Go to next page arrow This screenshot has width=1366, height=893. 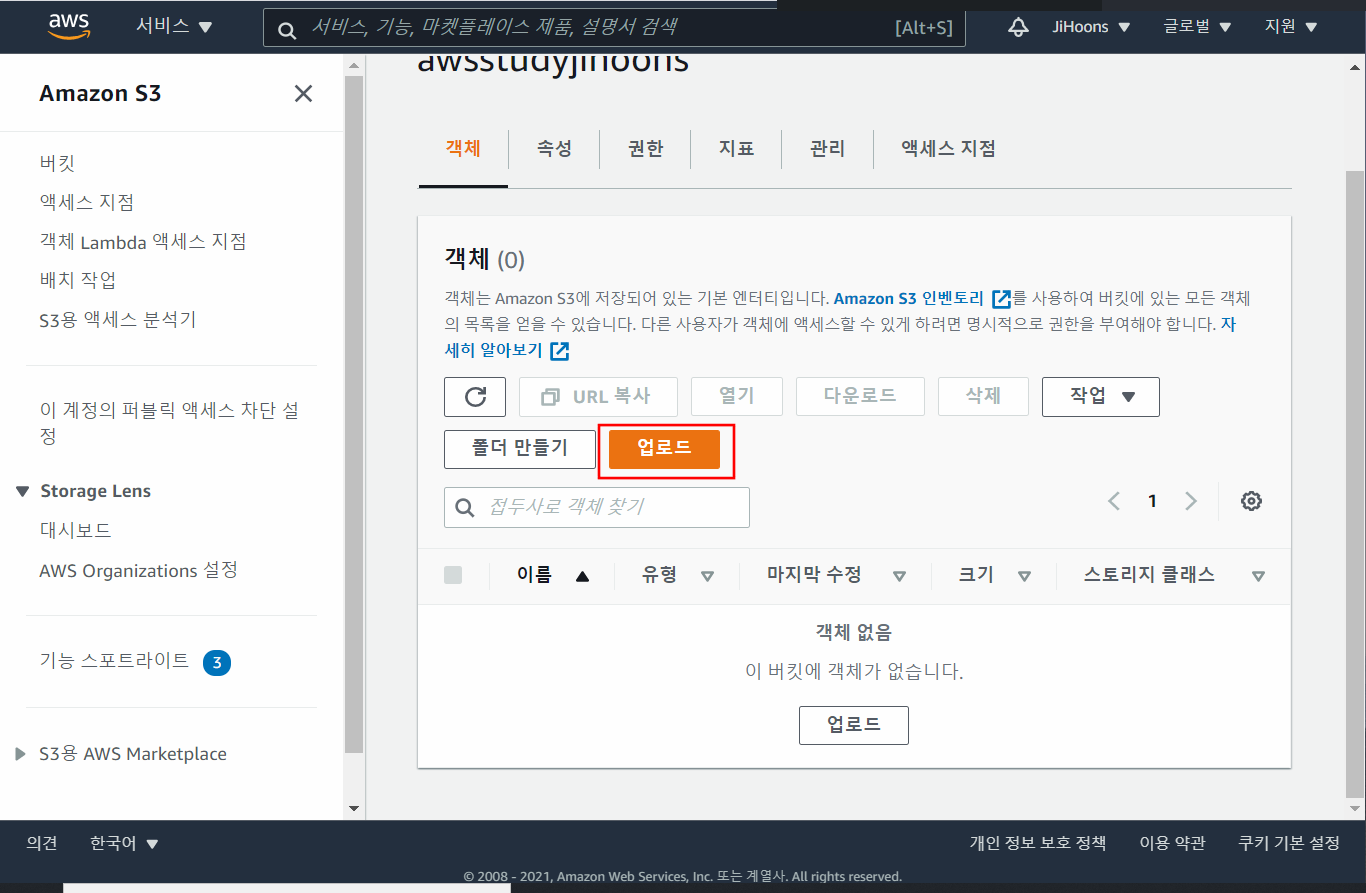(x=1190, y=501)
